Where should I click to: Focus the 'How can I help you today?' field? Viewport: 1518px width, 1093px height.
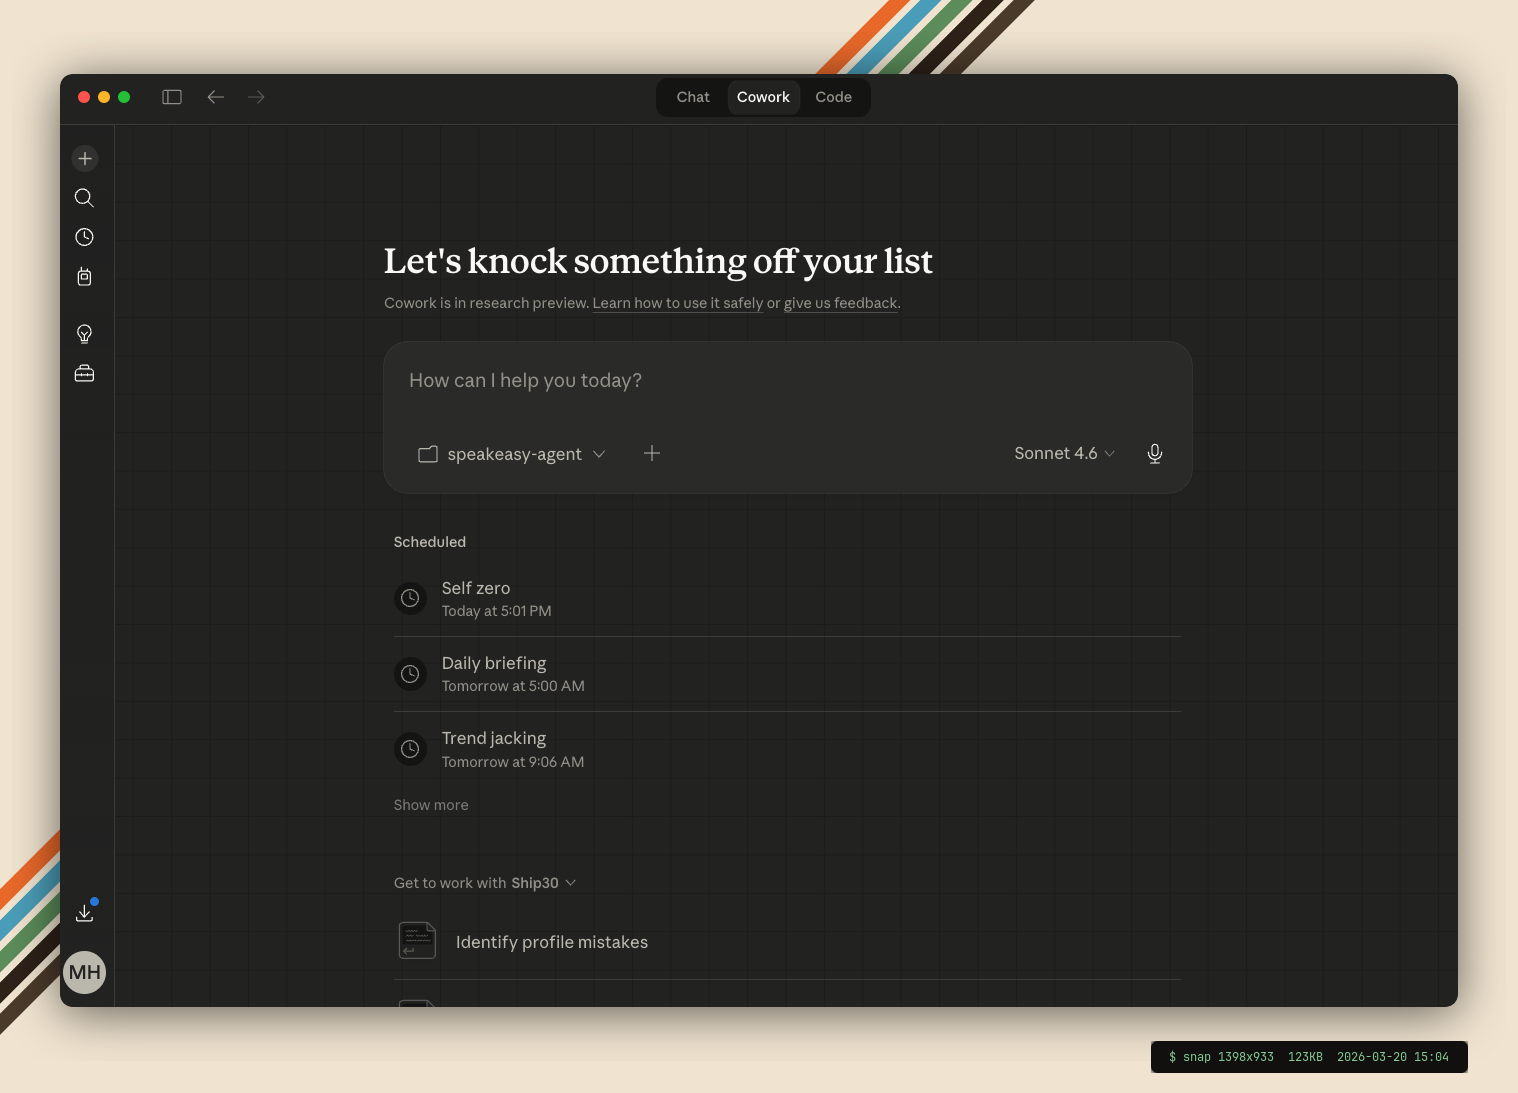786,381
